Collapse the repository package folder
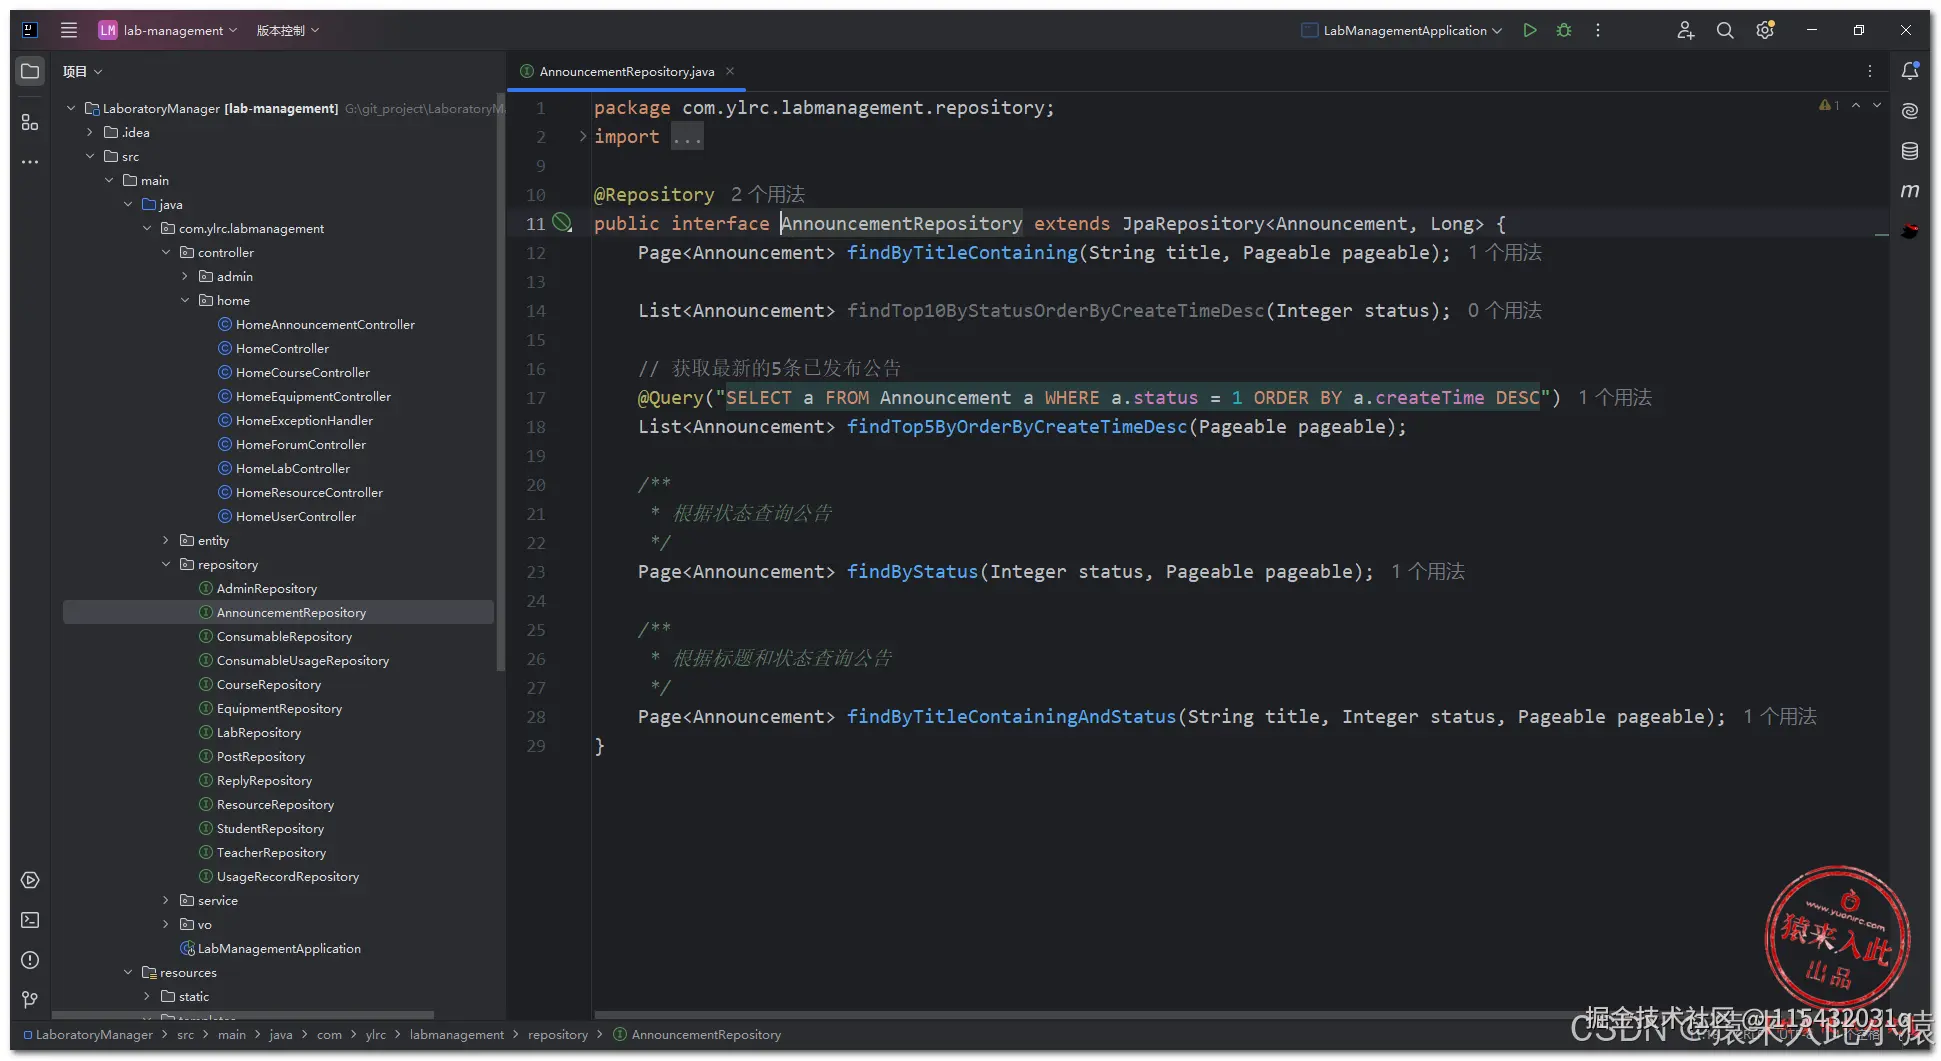 (166, 564)
